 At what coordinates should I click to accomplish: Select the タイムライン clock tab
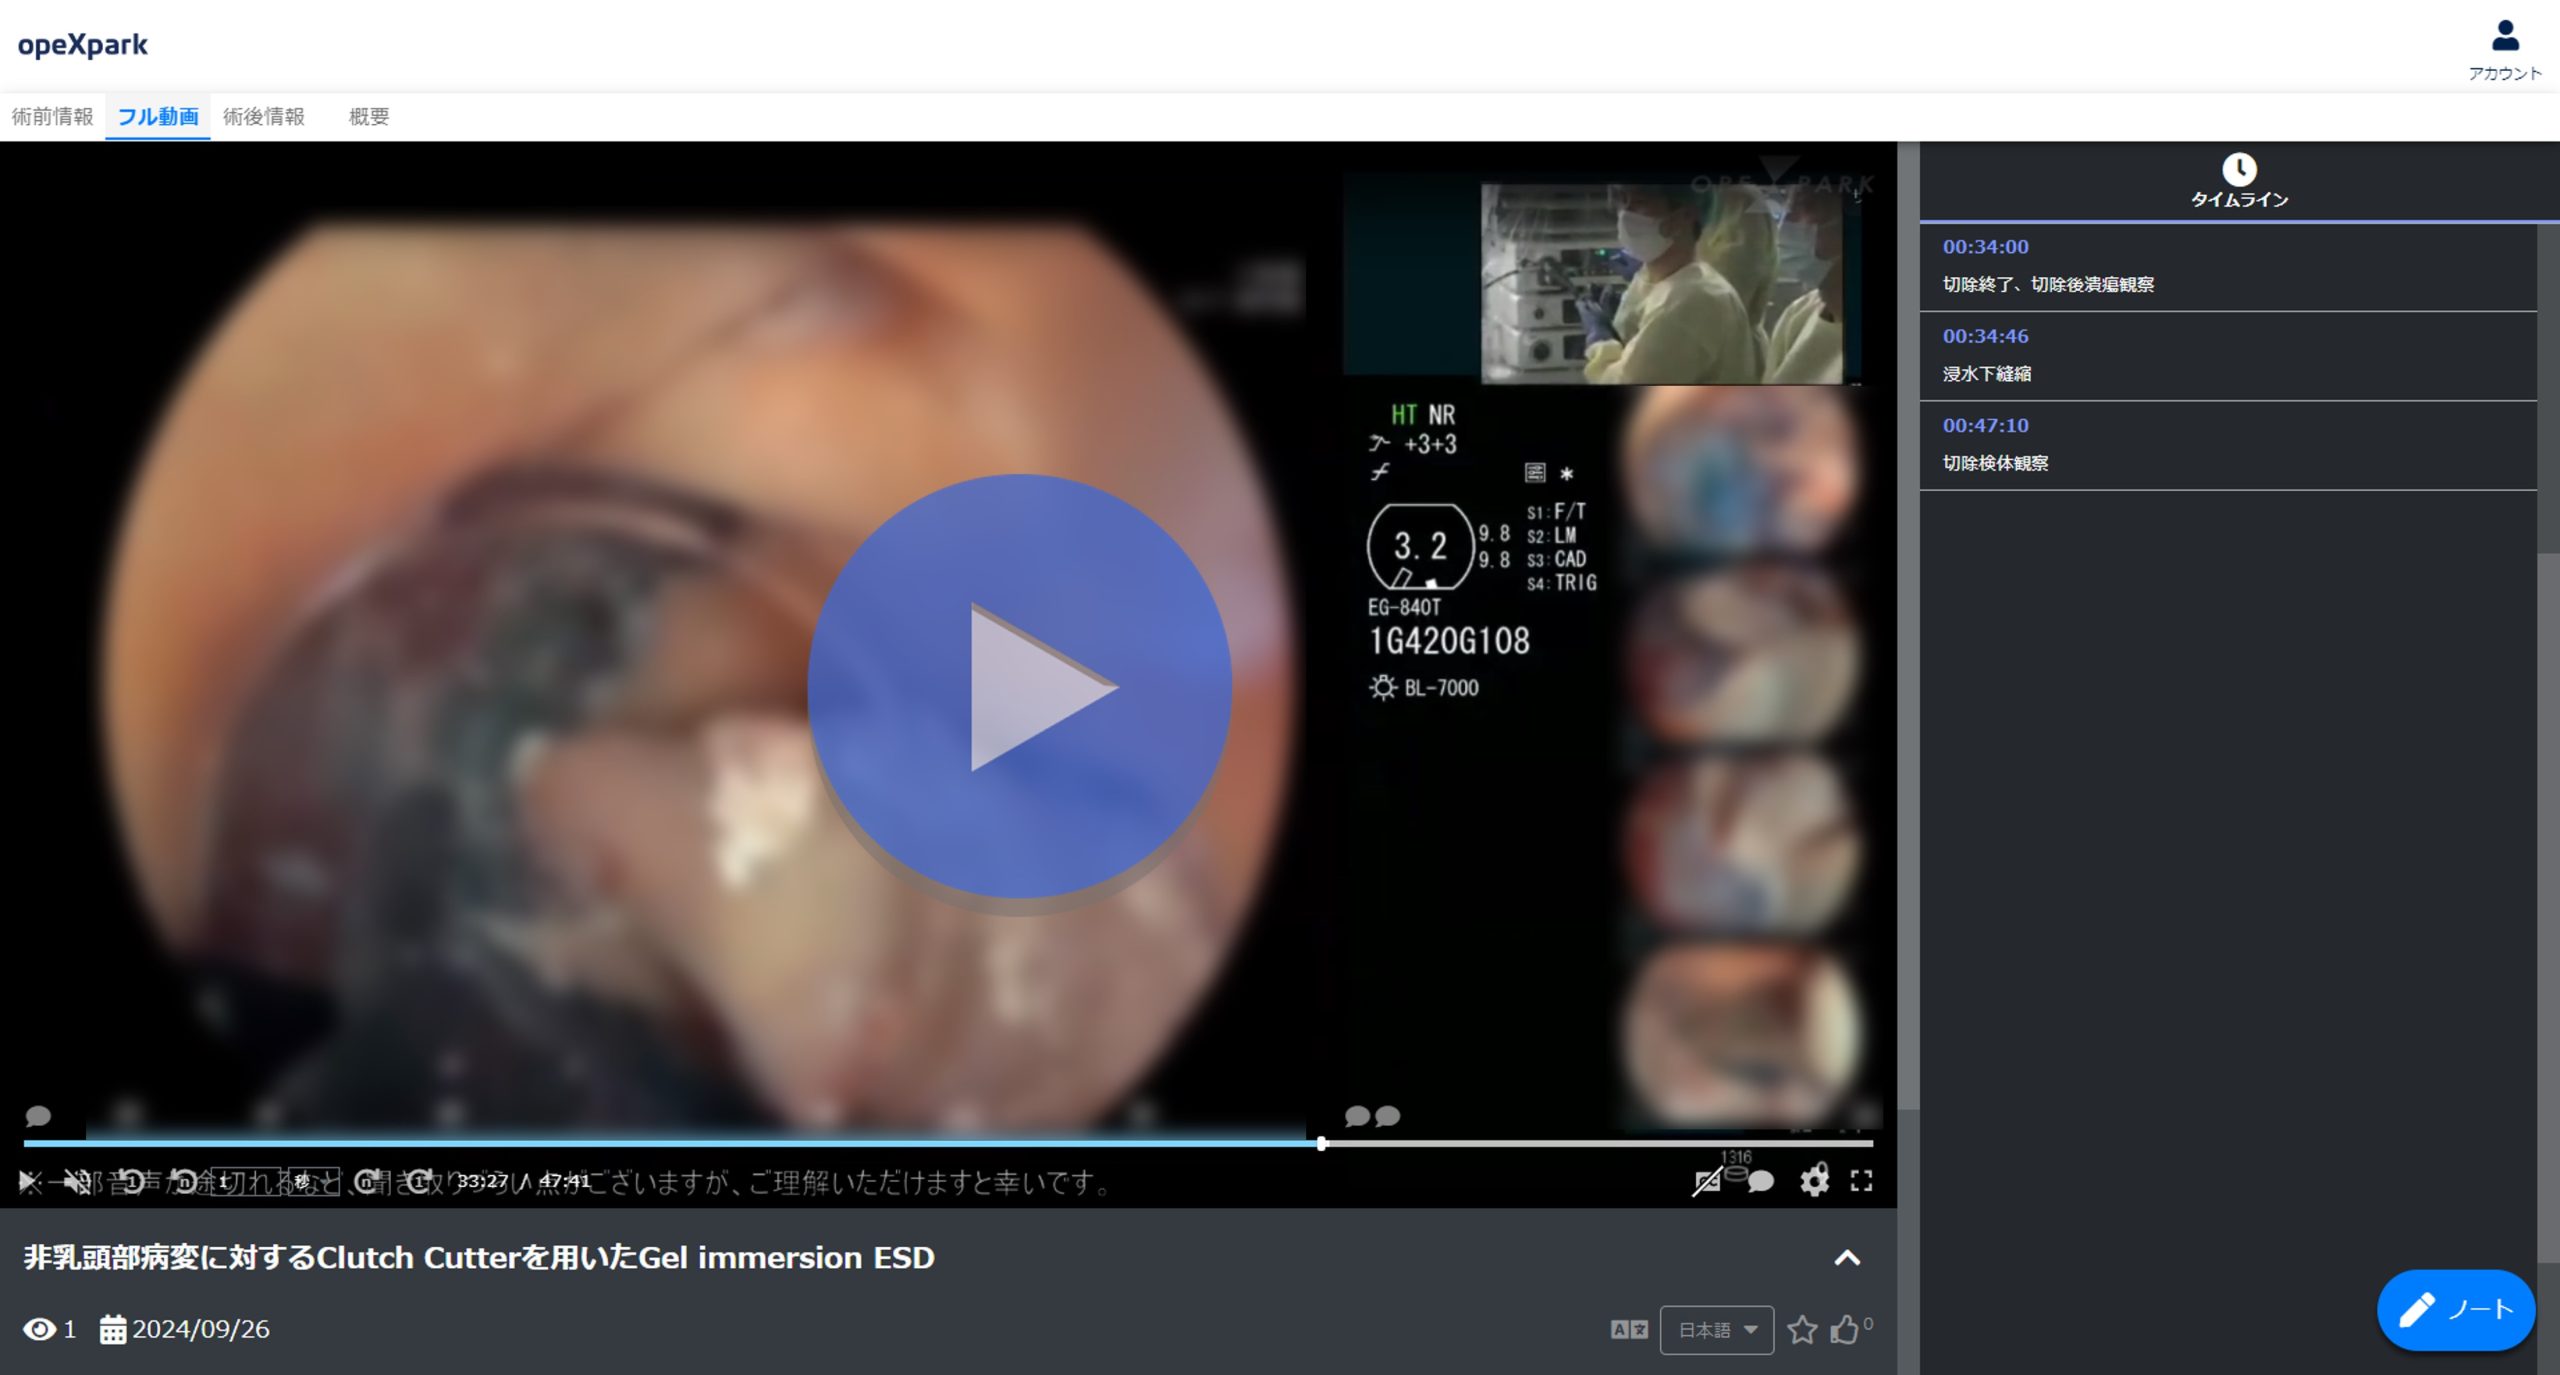click(x=2239, y=181)
